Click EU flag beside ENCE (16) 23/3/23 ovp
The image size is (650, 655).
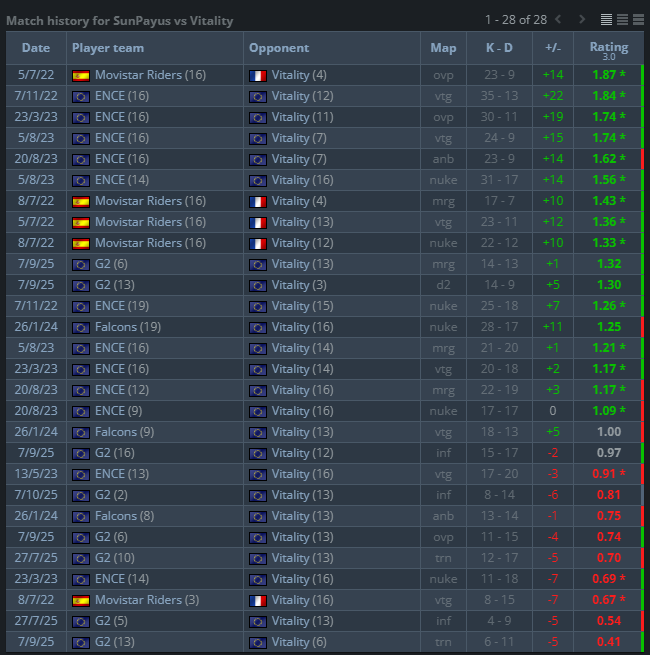(x=81, y=118)
